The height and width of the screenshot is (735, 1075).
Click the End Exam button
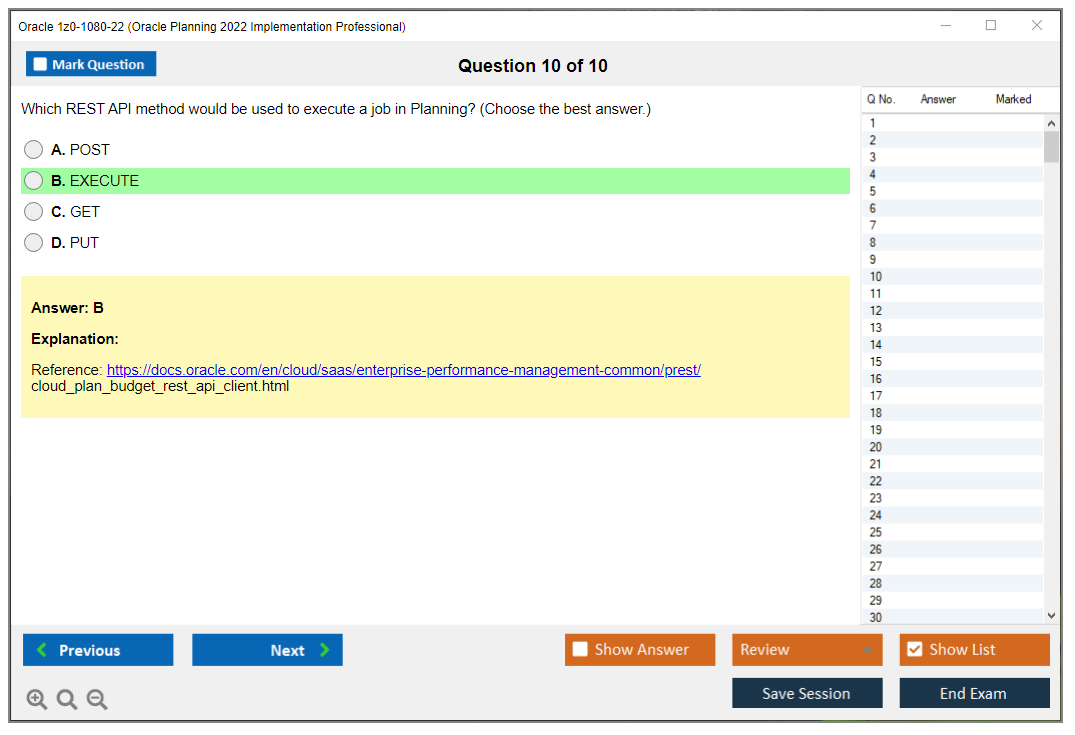pos(974,692)
